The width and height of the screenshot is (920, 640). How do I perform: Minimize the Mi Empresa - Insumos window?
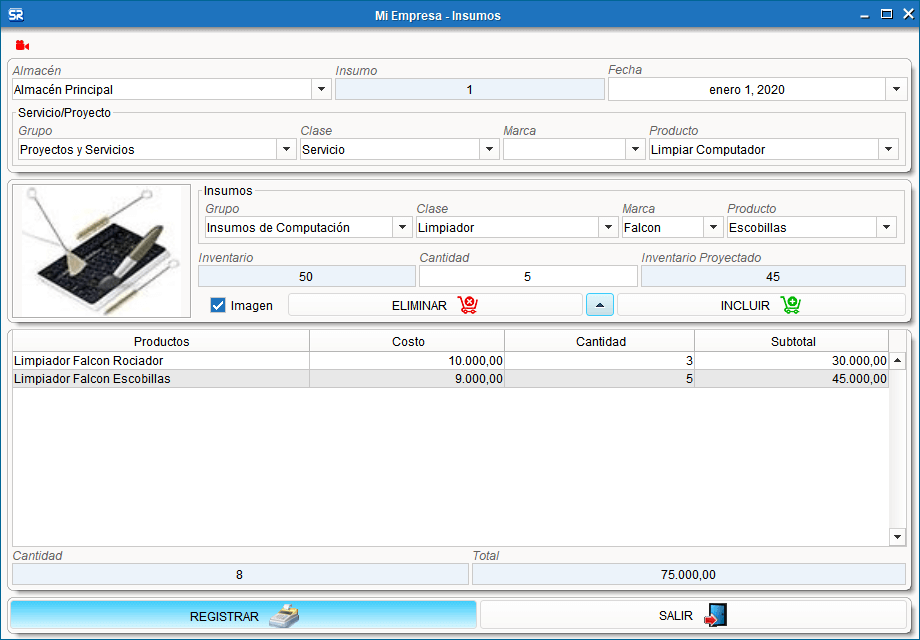tap(864, 15)
